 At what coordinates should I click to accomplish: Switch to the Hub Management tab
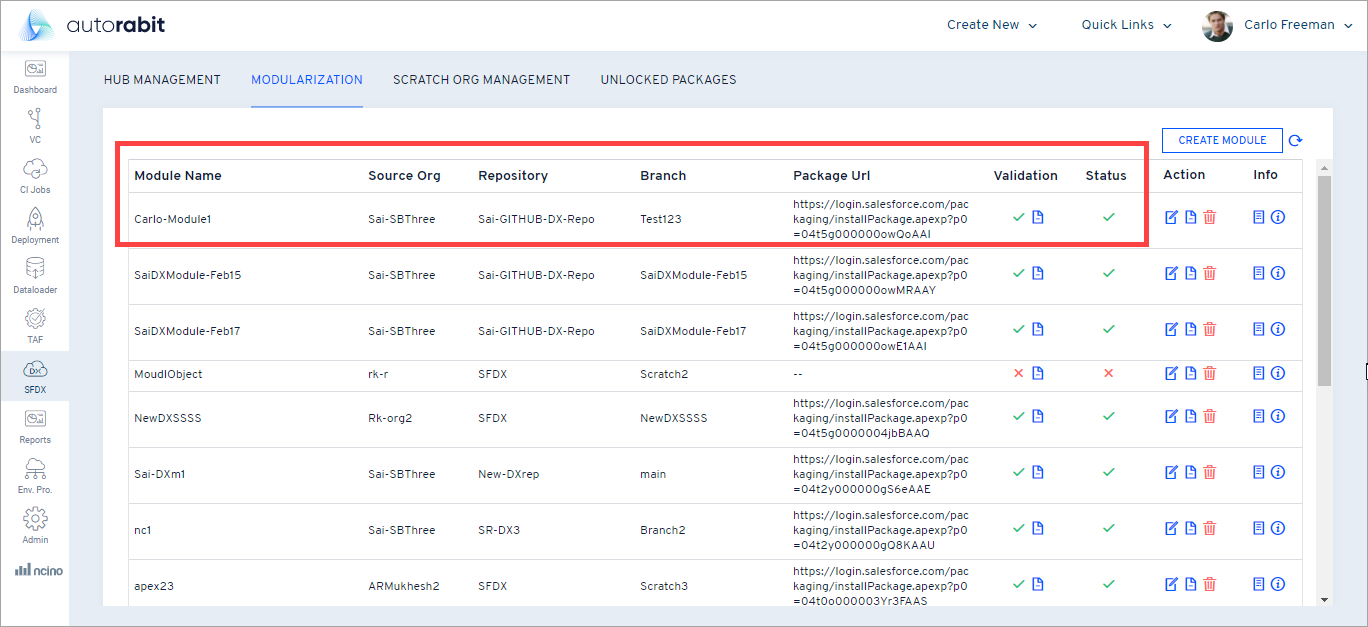(x=162, y=80)
